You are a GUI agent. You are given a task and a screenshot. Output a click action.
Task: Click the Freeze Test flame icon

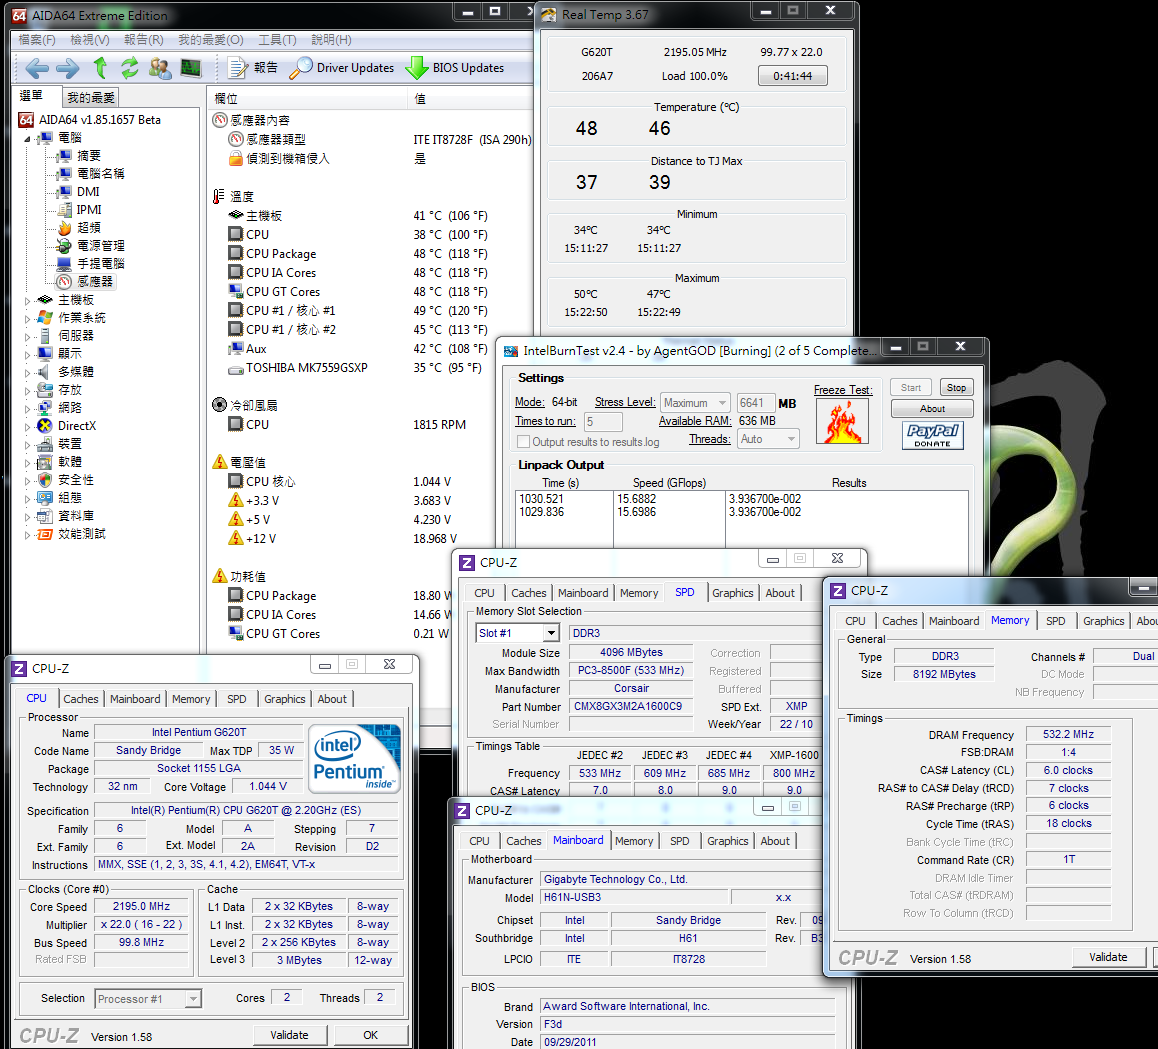coord(841,421)
